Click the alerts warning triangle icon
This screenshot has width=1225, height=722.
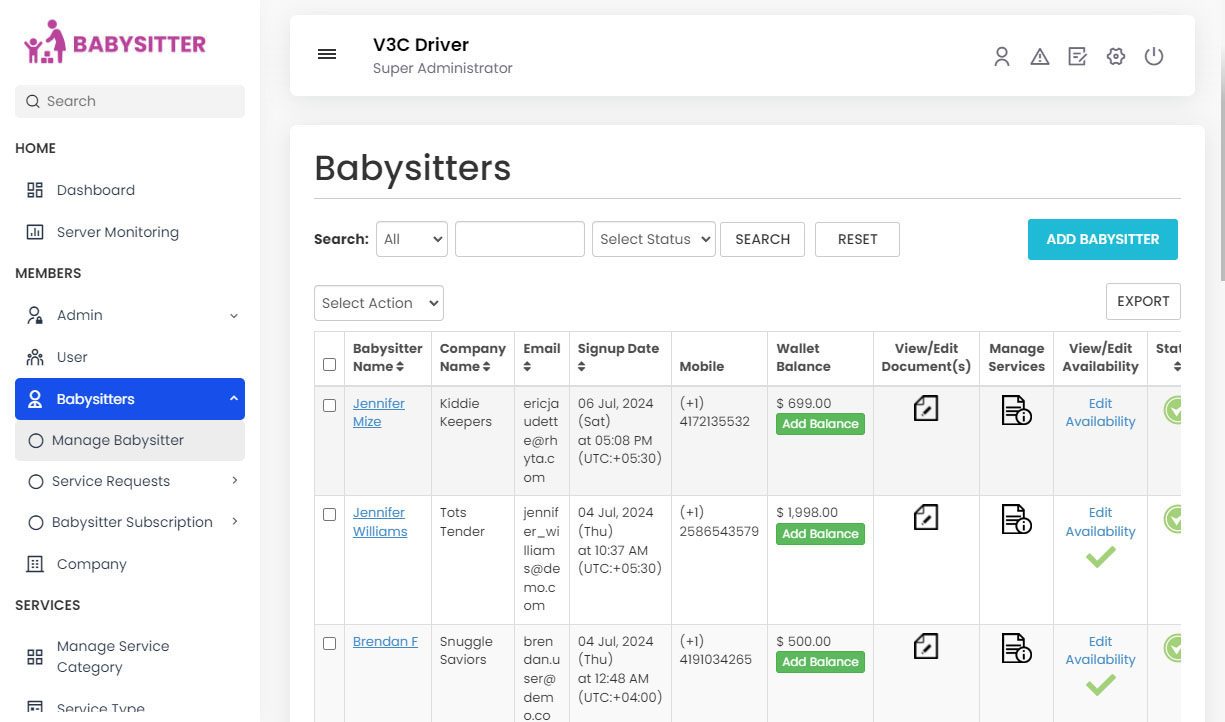(x=1040, y=57)
